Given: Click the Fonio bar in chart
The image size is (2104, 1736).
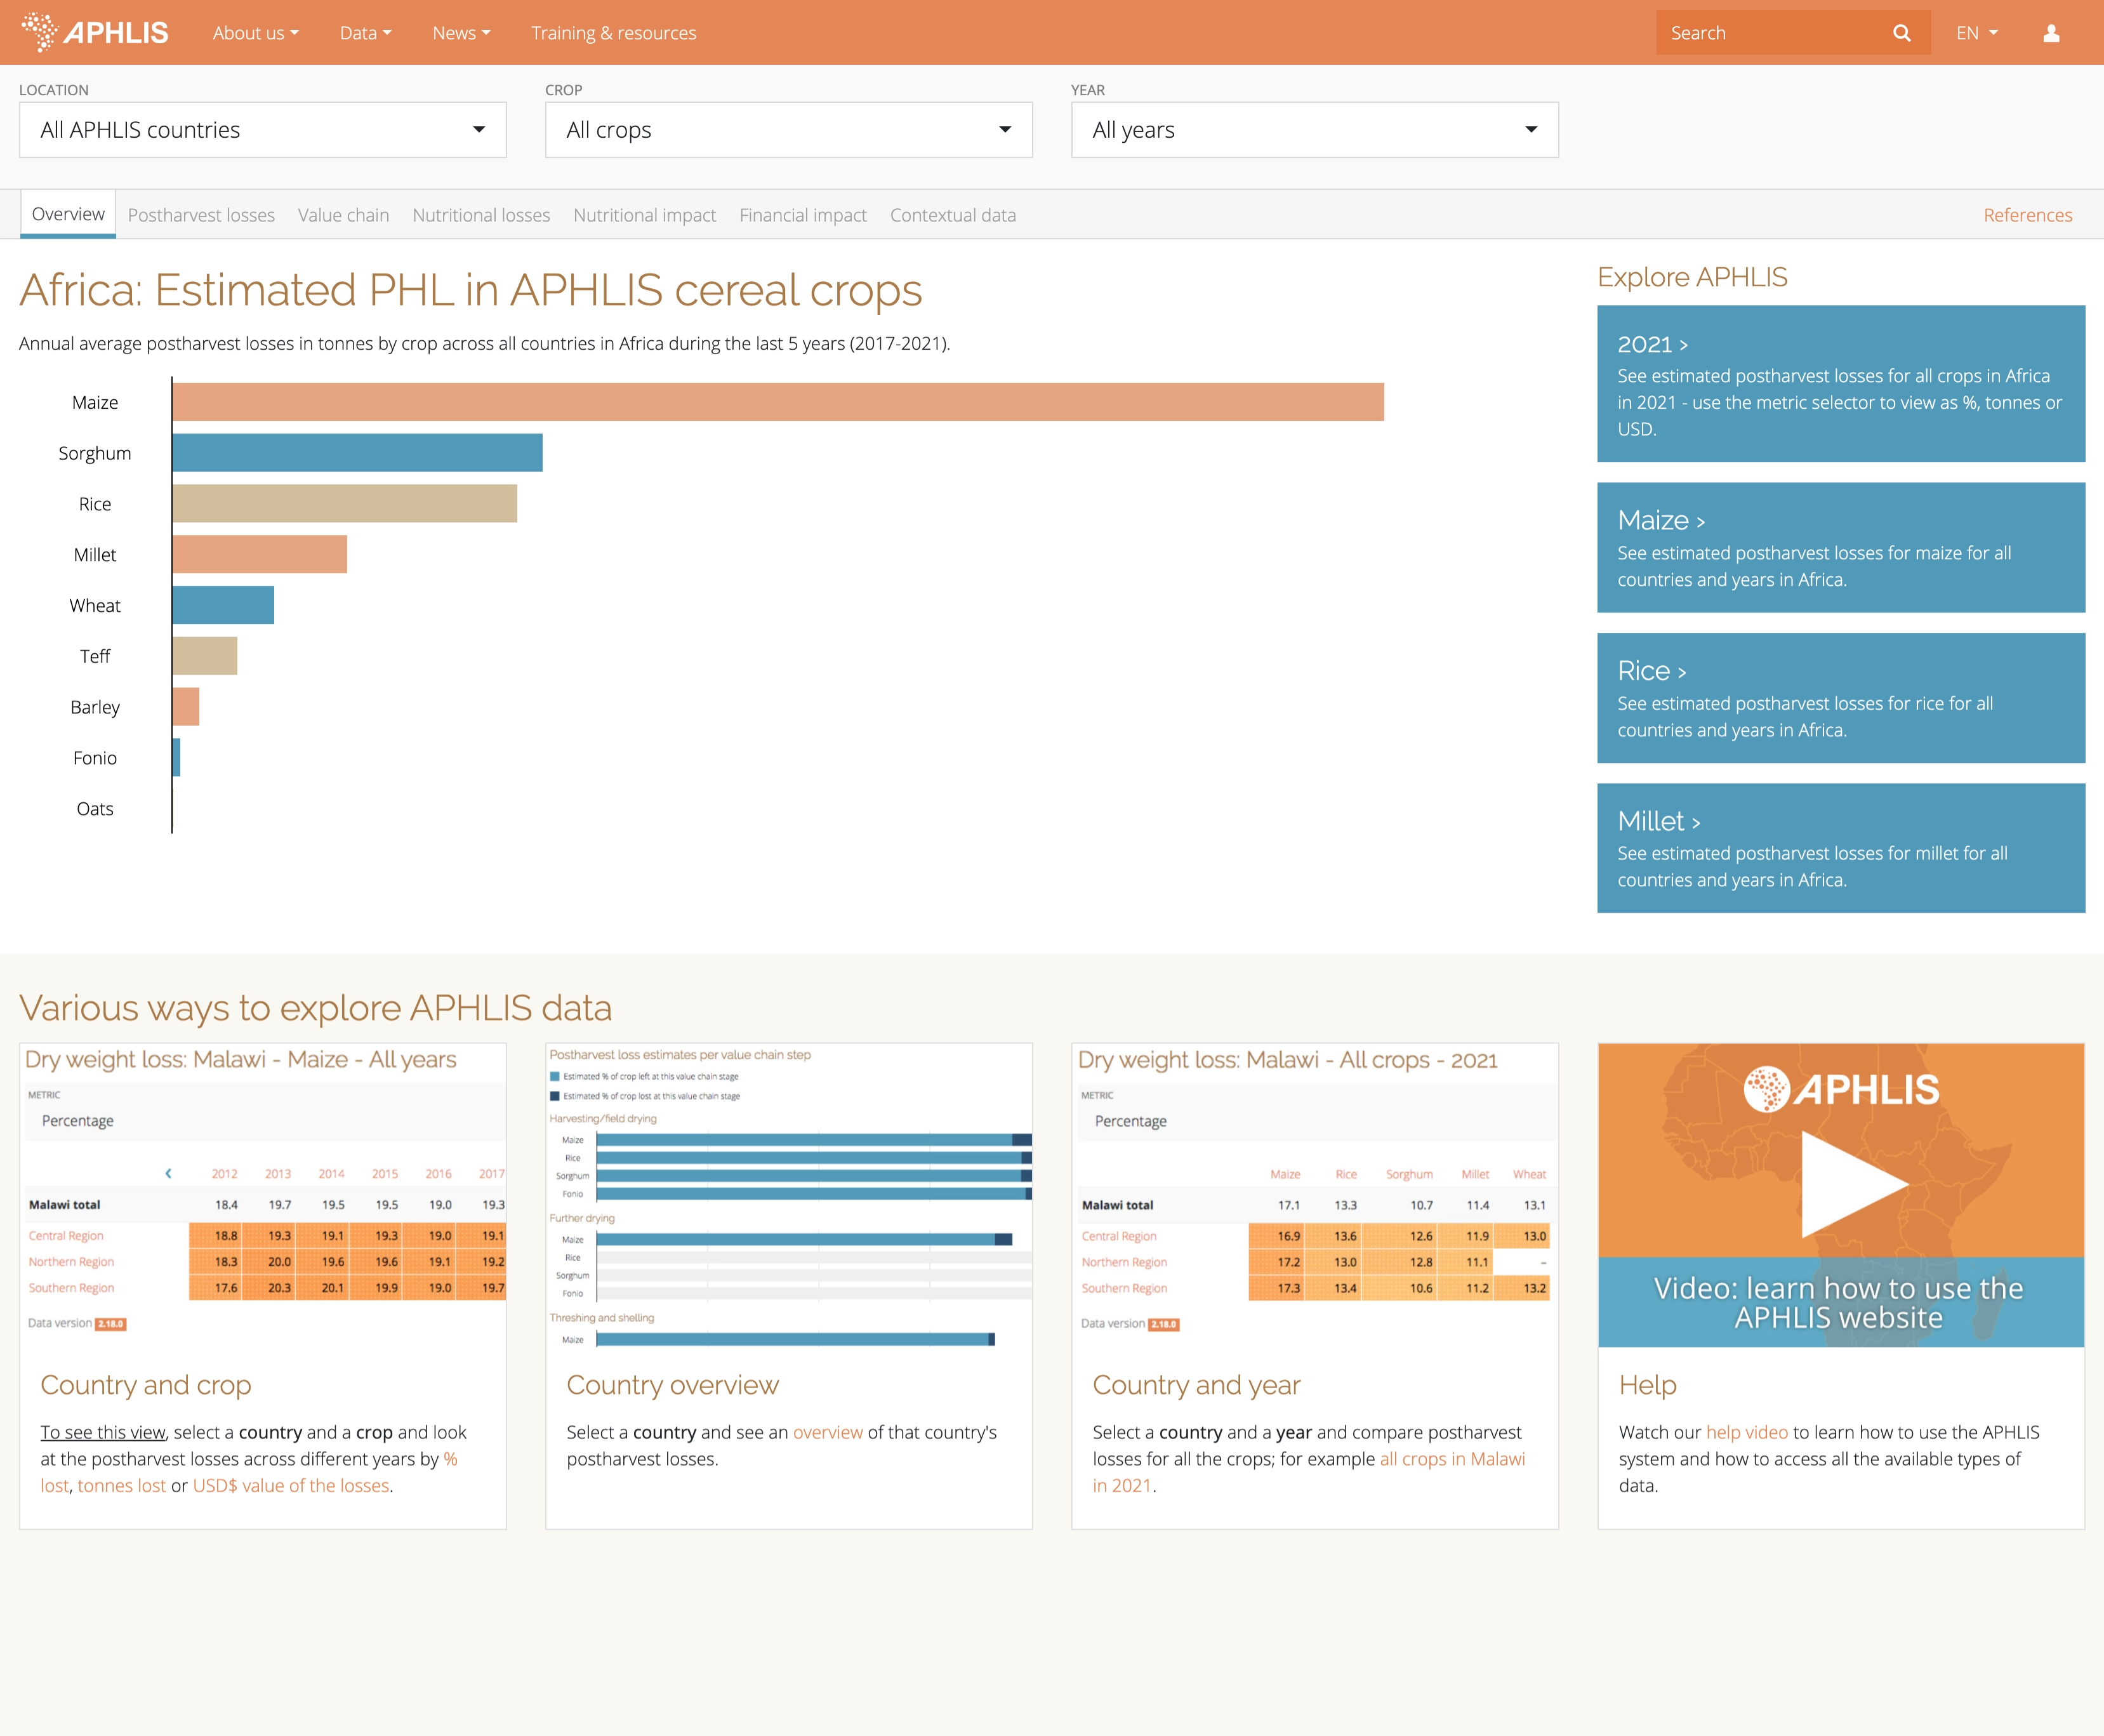Looking at the screenshot, I should [177, 758].
